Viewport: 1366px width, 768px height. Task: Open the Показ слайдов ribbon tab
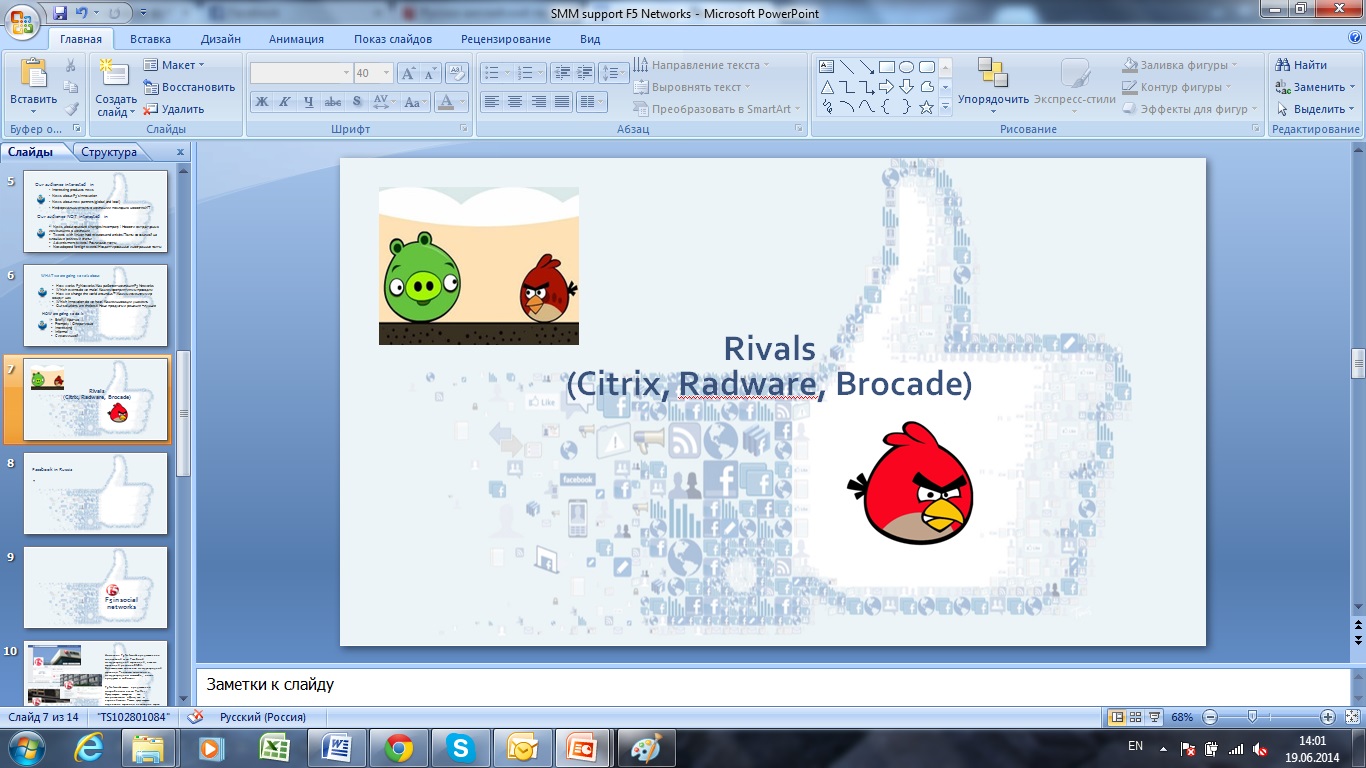(393, 39)
